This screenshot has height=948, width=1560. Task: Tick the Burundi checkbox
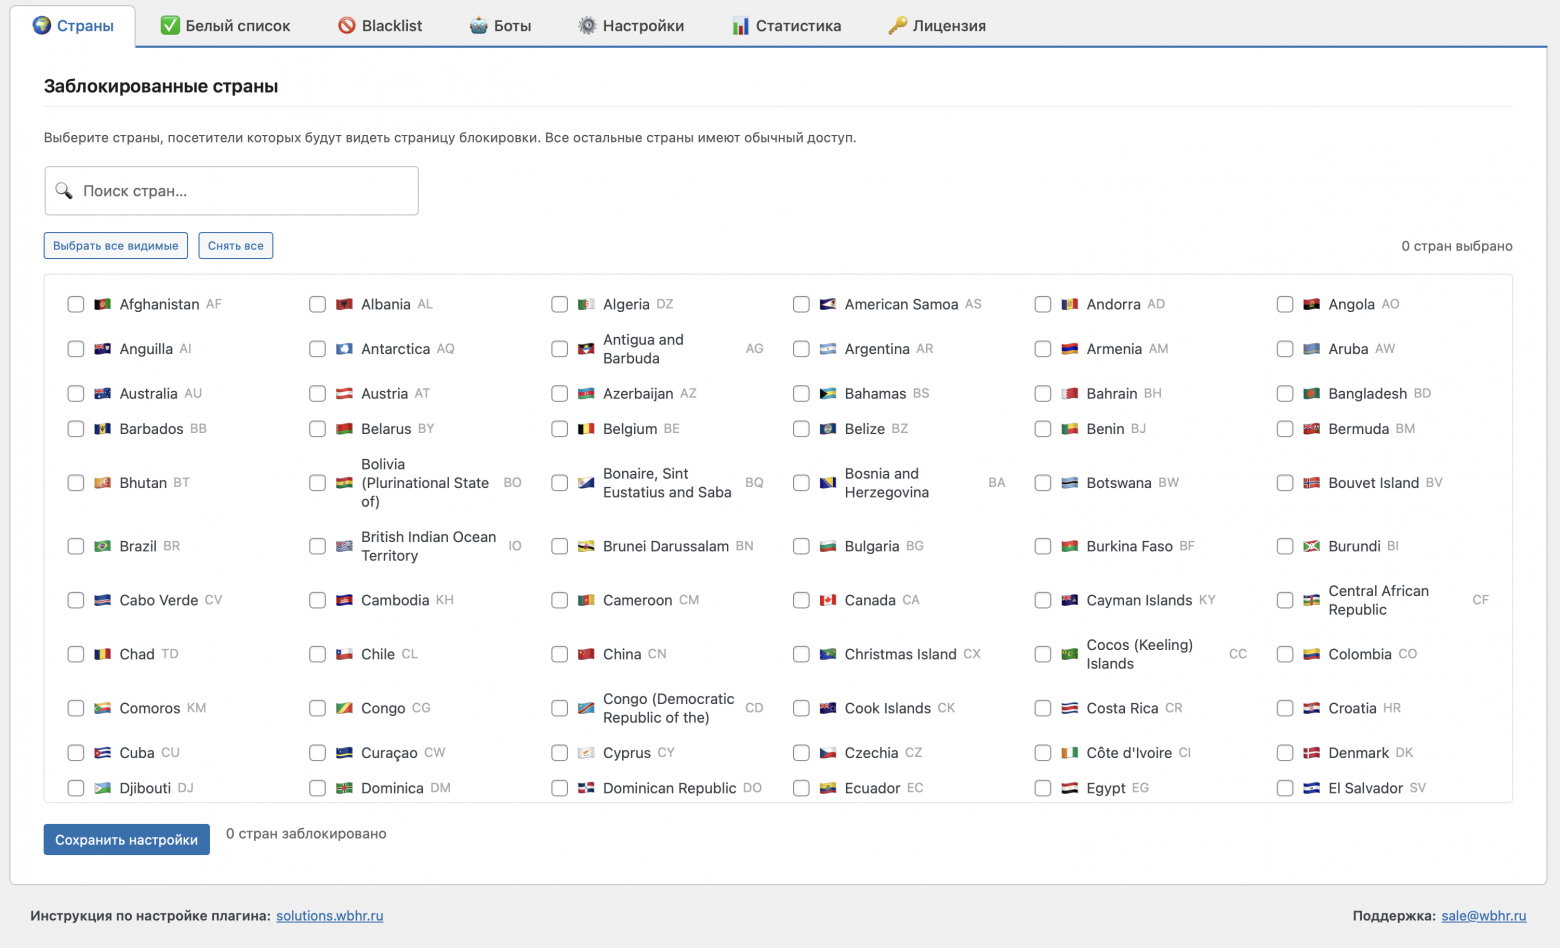[1285, 546]
